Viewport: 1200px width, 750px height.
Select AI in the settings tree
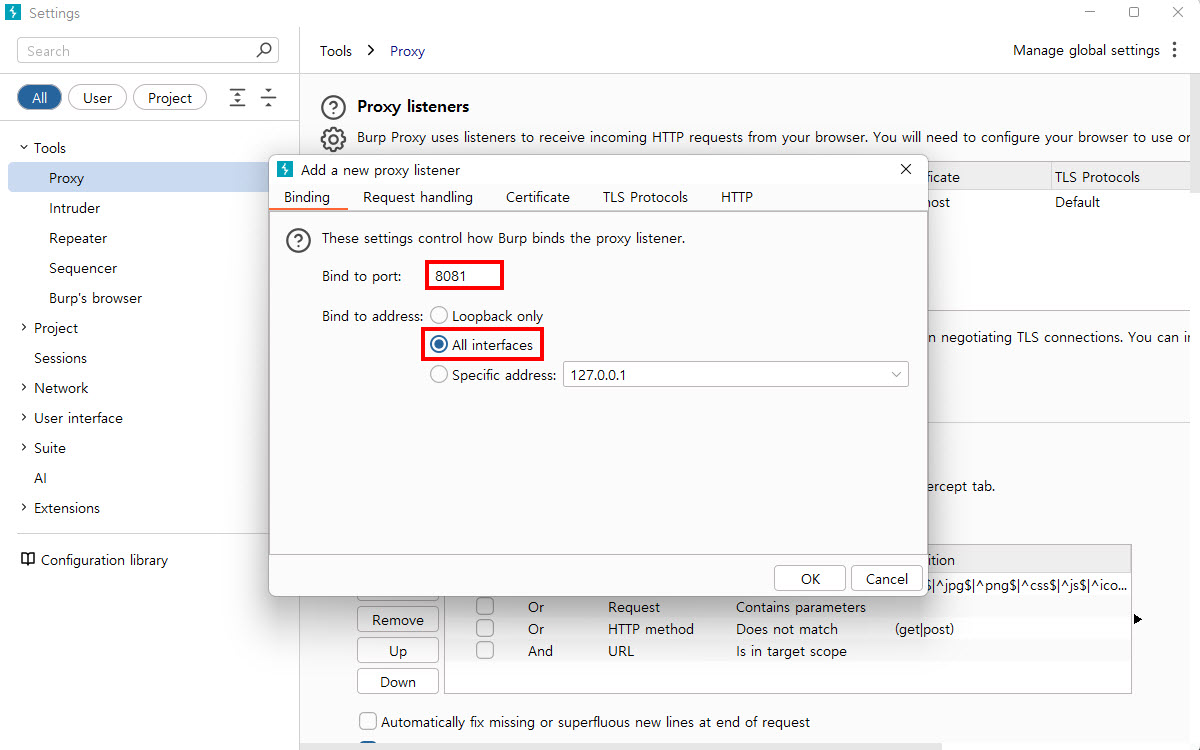[40, 478]
